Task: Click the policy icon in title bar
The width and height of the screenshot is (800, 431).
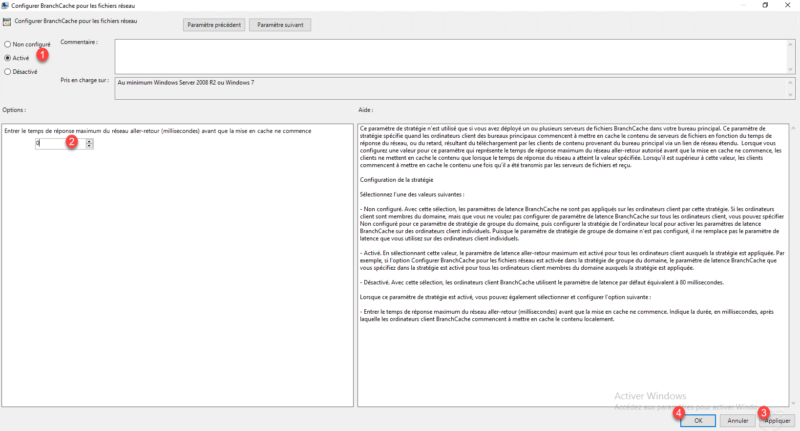Action: coord(5,6)
